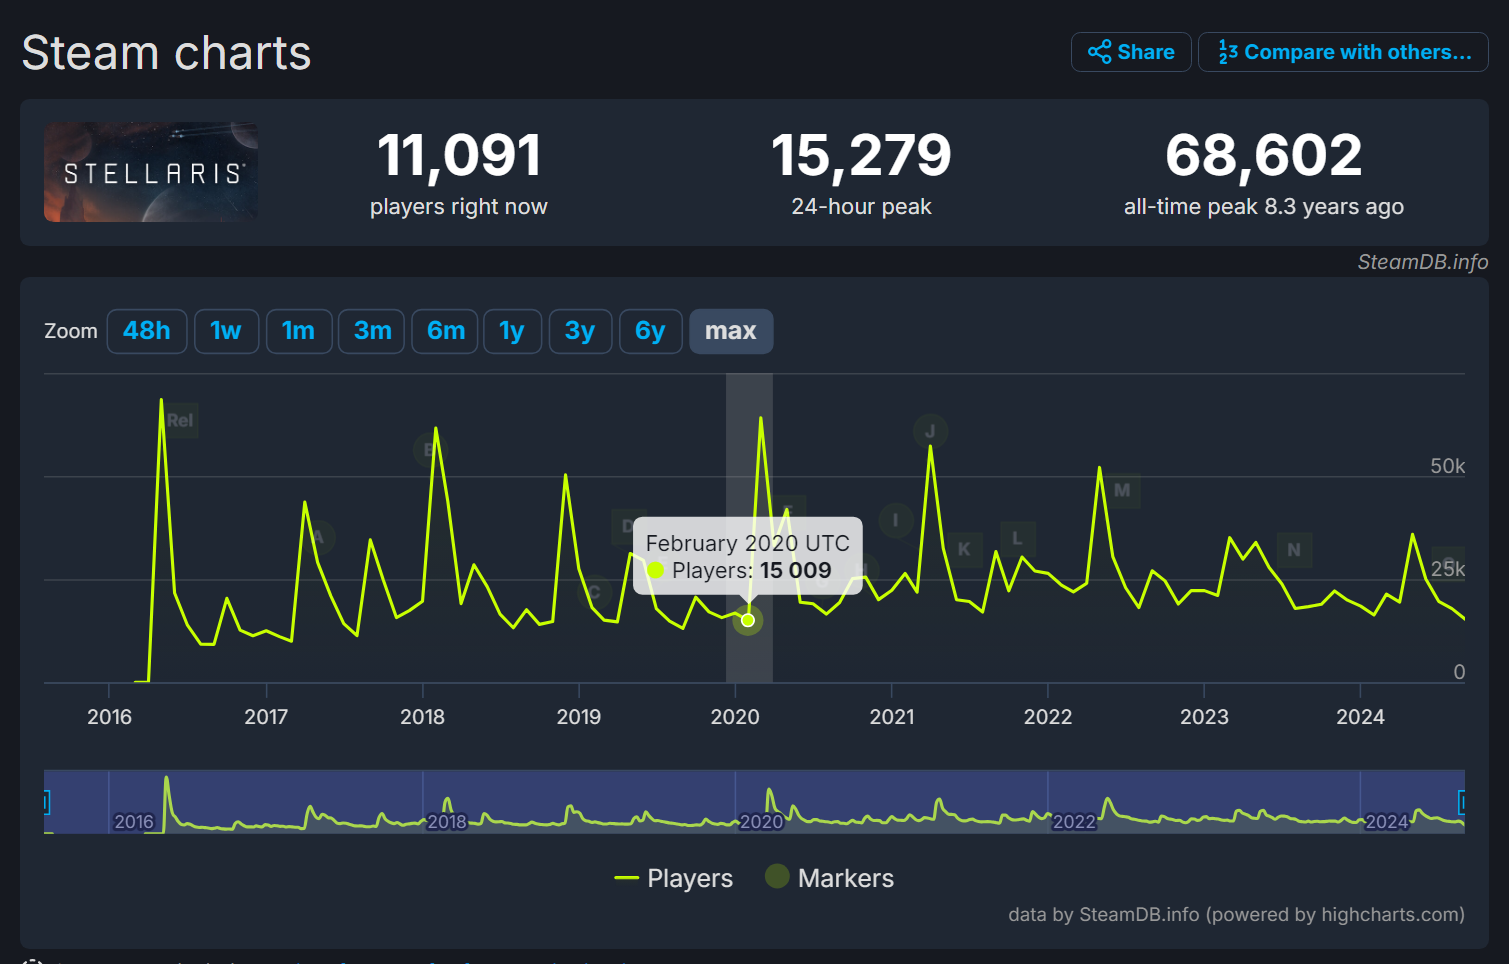
Task: Click the Steam charts heading
Action: pos(167,53)
